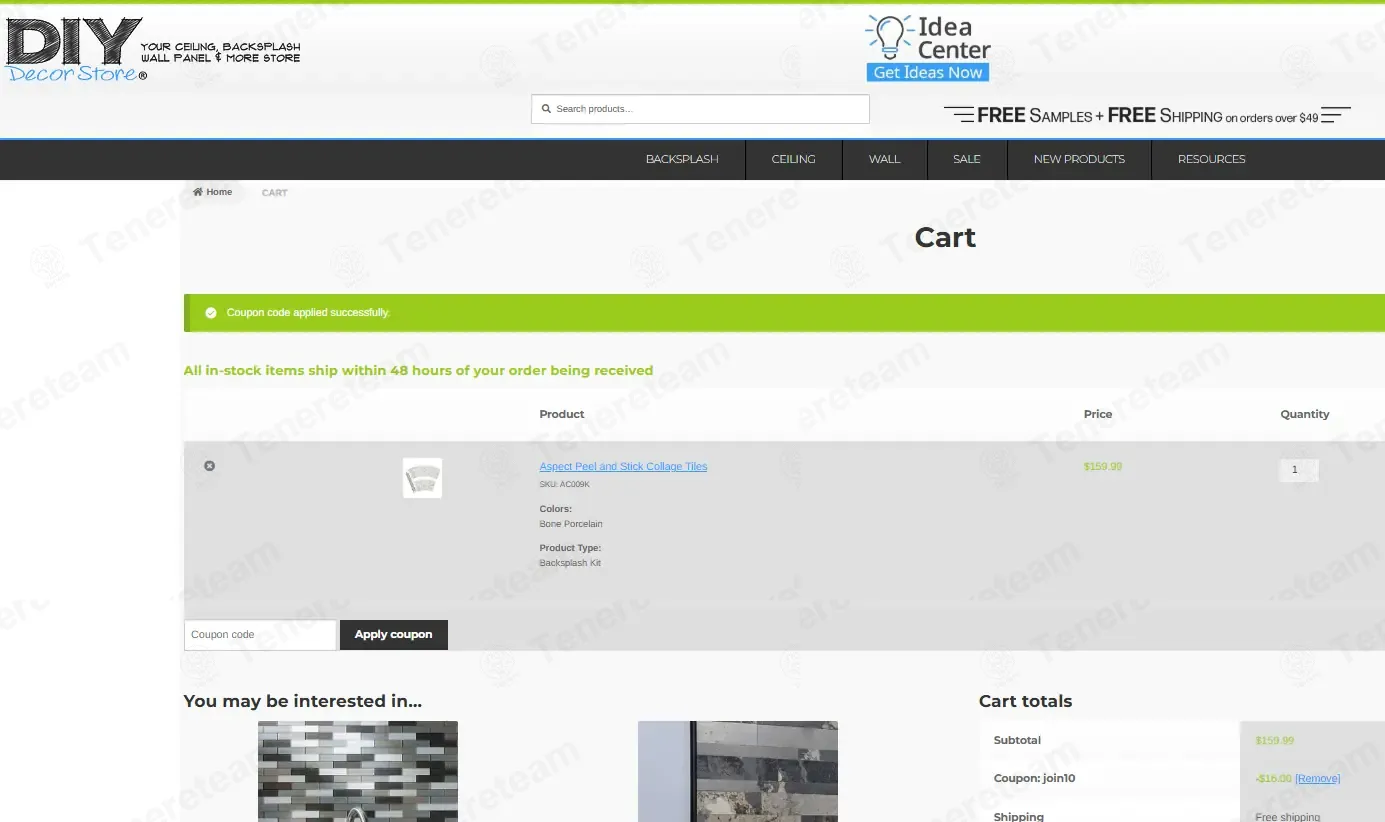Click the DIY Decor Store logo
1385x822 pixels.
pyautogui.click(x=76, y=49)
